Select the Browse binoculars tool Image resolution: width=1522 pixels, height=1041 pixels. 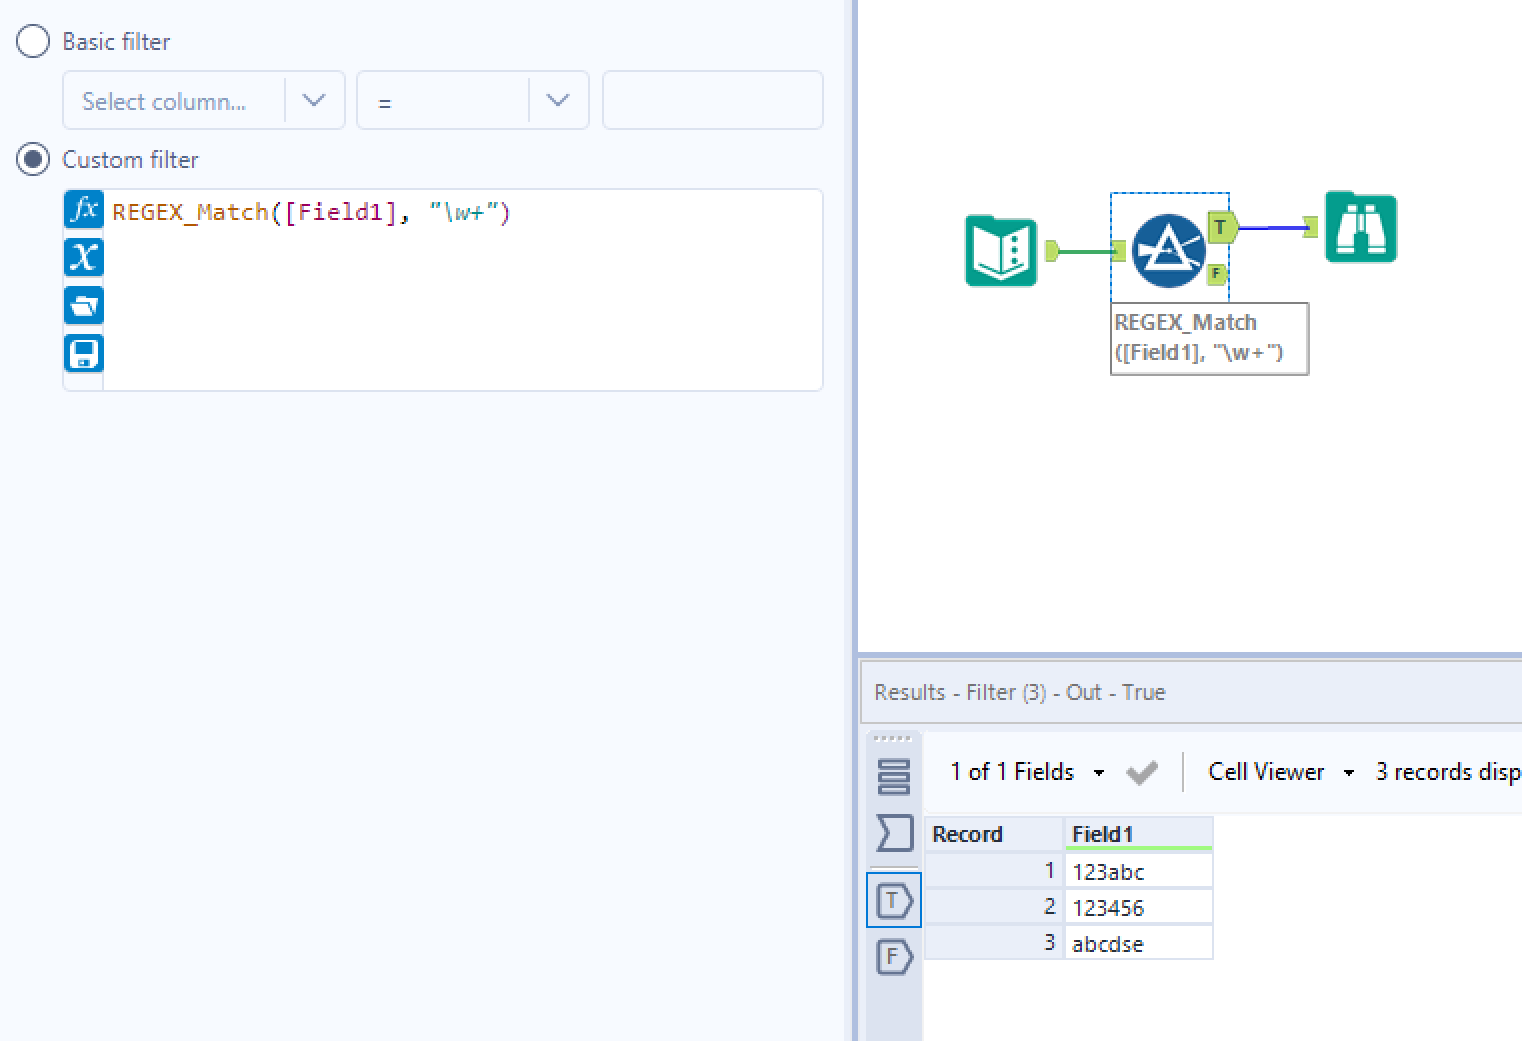[1360, 228]
